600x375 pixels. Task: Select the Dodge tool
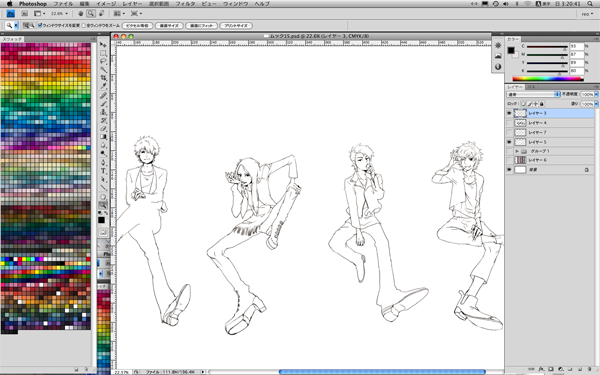[x=103, y=153]
